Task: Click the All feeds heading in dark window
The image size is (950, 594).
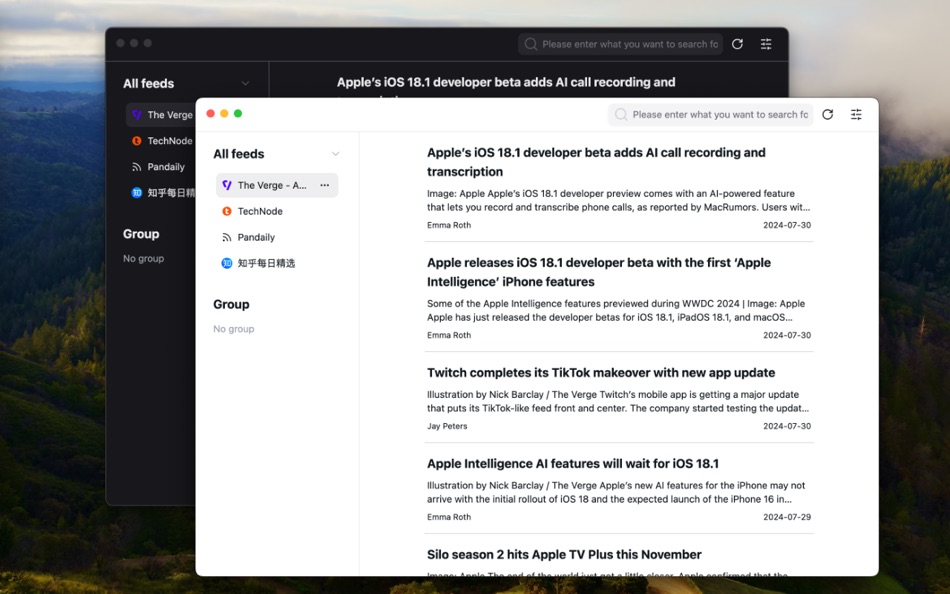Action: 148,84
